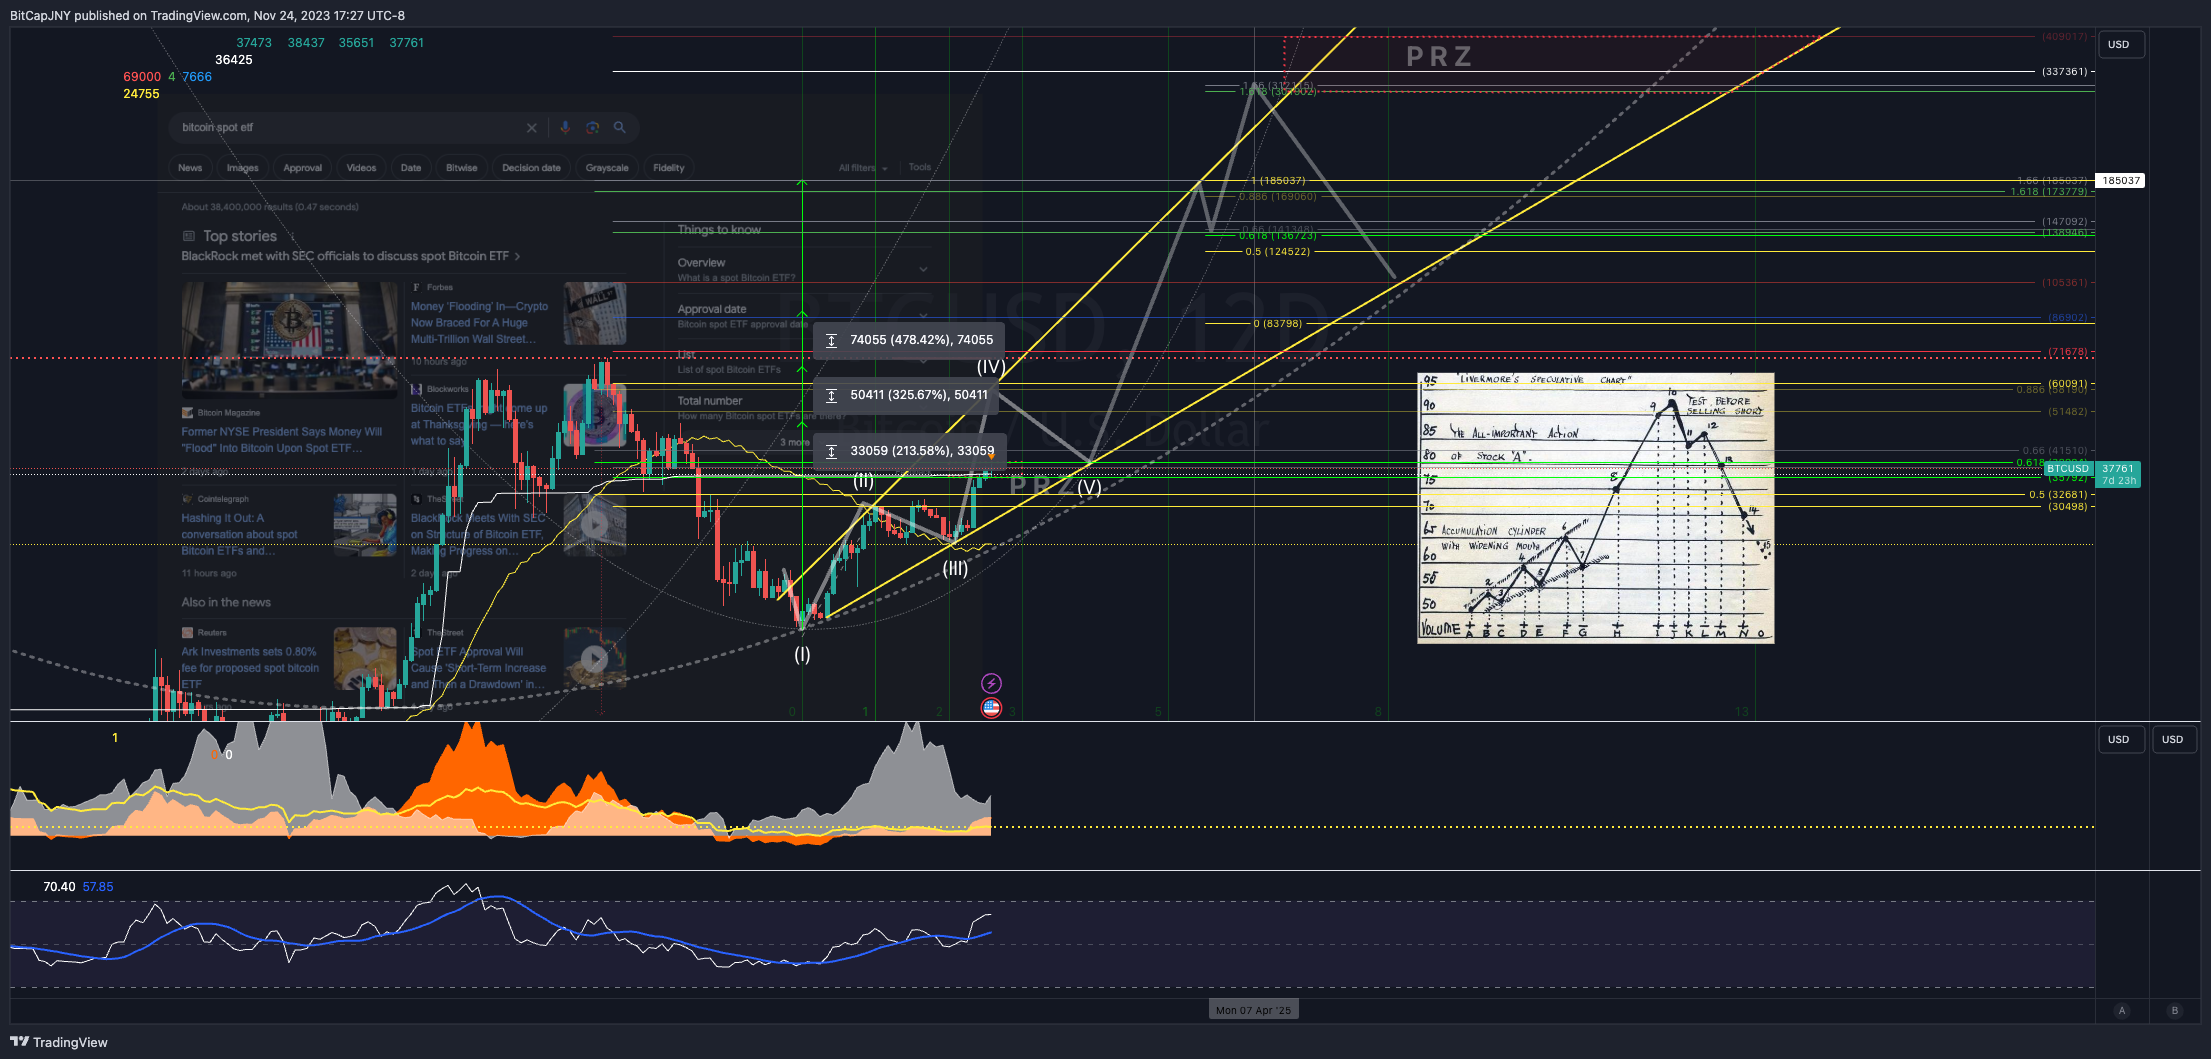
Task: Expand the Approval date section
Action: coord(923,315)
